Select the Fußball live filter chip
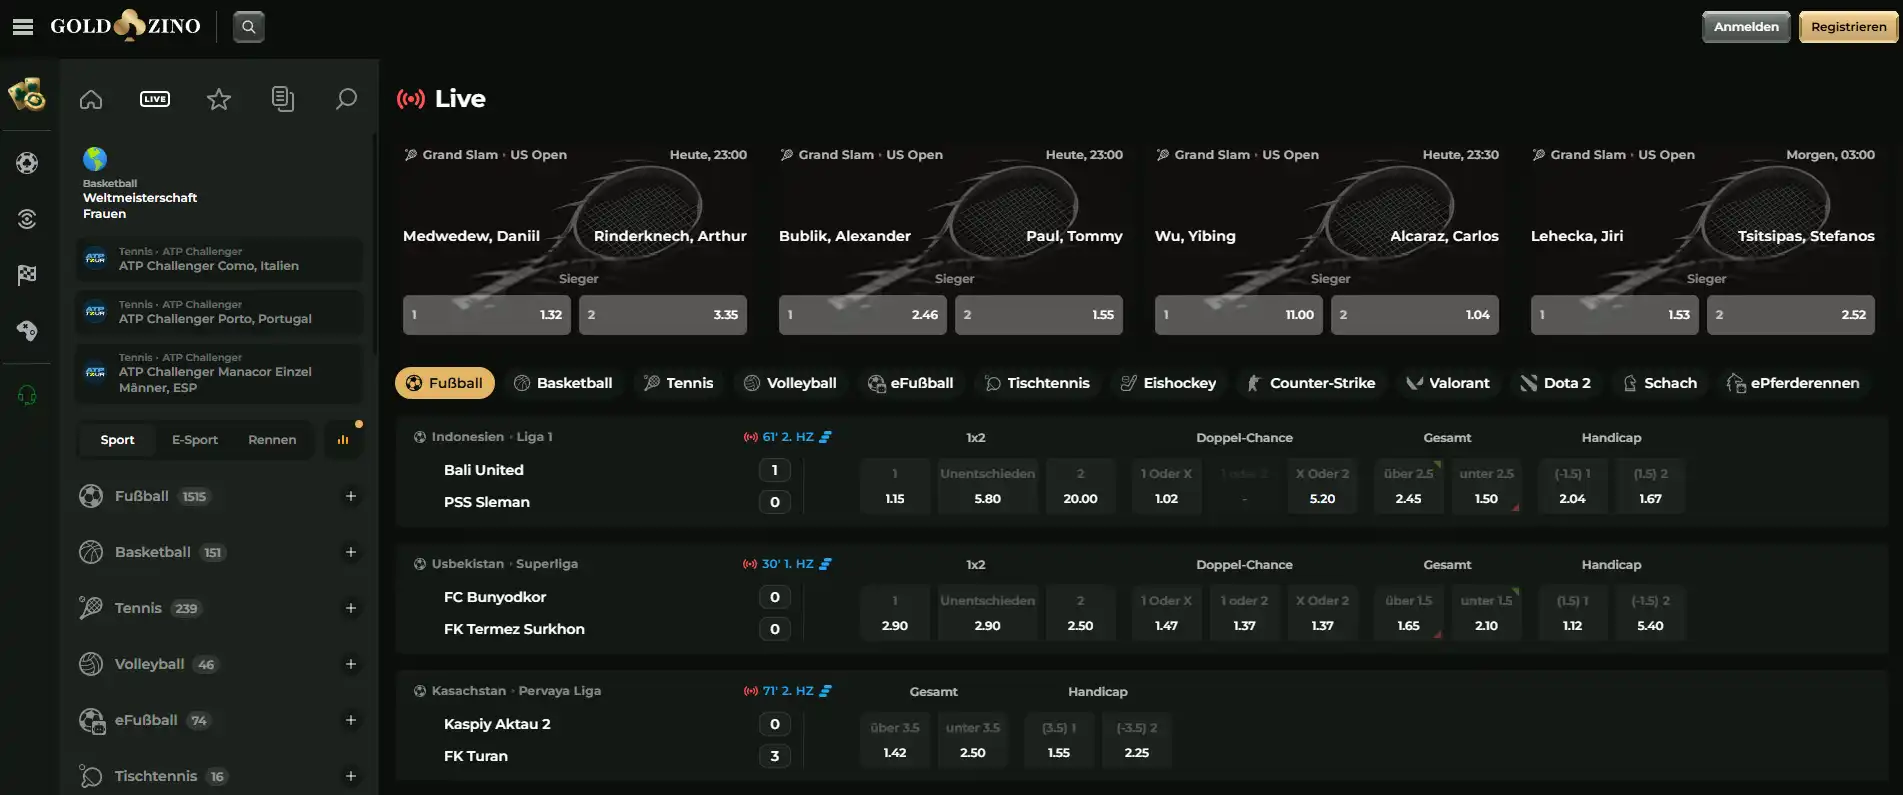The width and height of the screenshot is (1903, 795). [445, 383]
